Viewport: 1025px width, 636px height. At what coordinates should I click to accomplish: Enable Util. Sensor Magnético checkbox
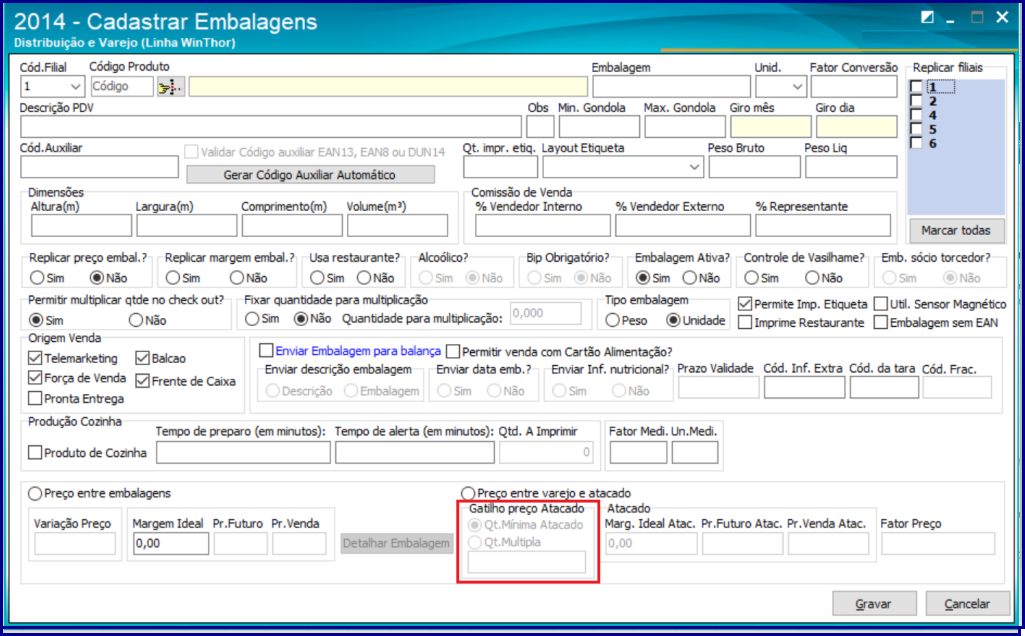pyautogui.click(x=881, y=304)
